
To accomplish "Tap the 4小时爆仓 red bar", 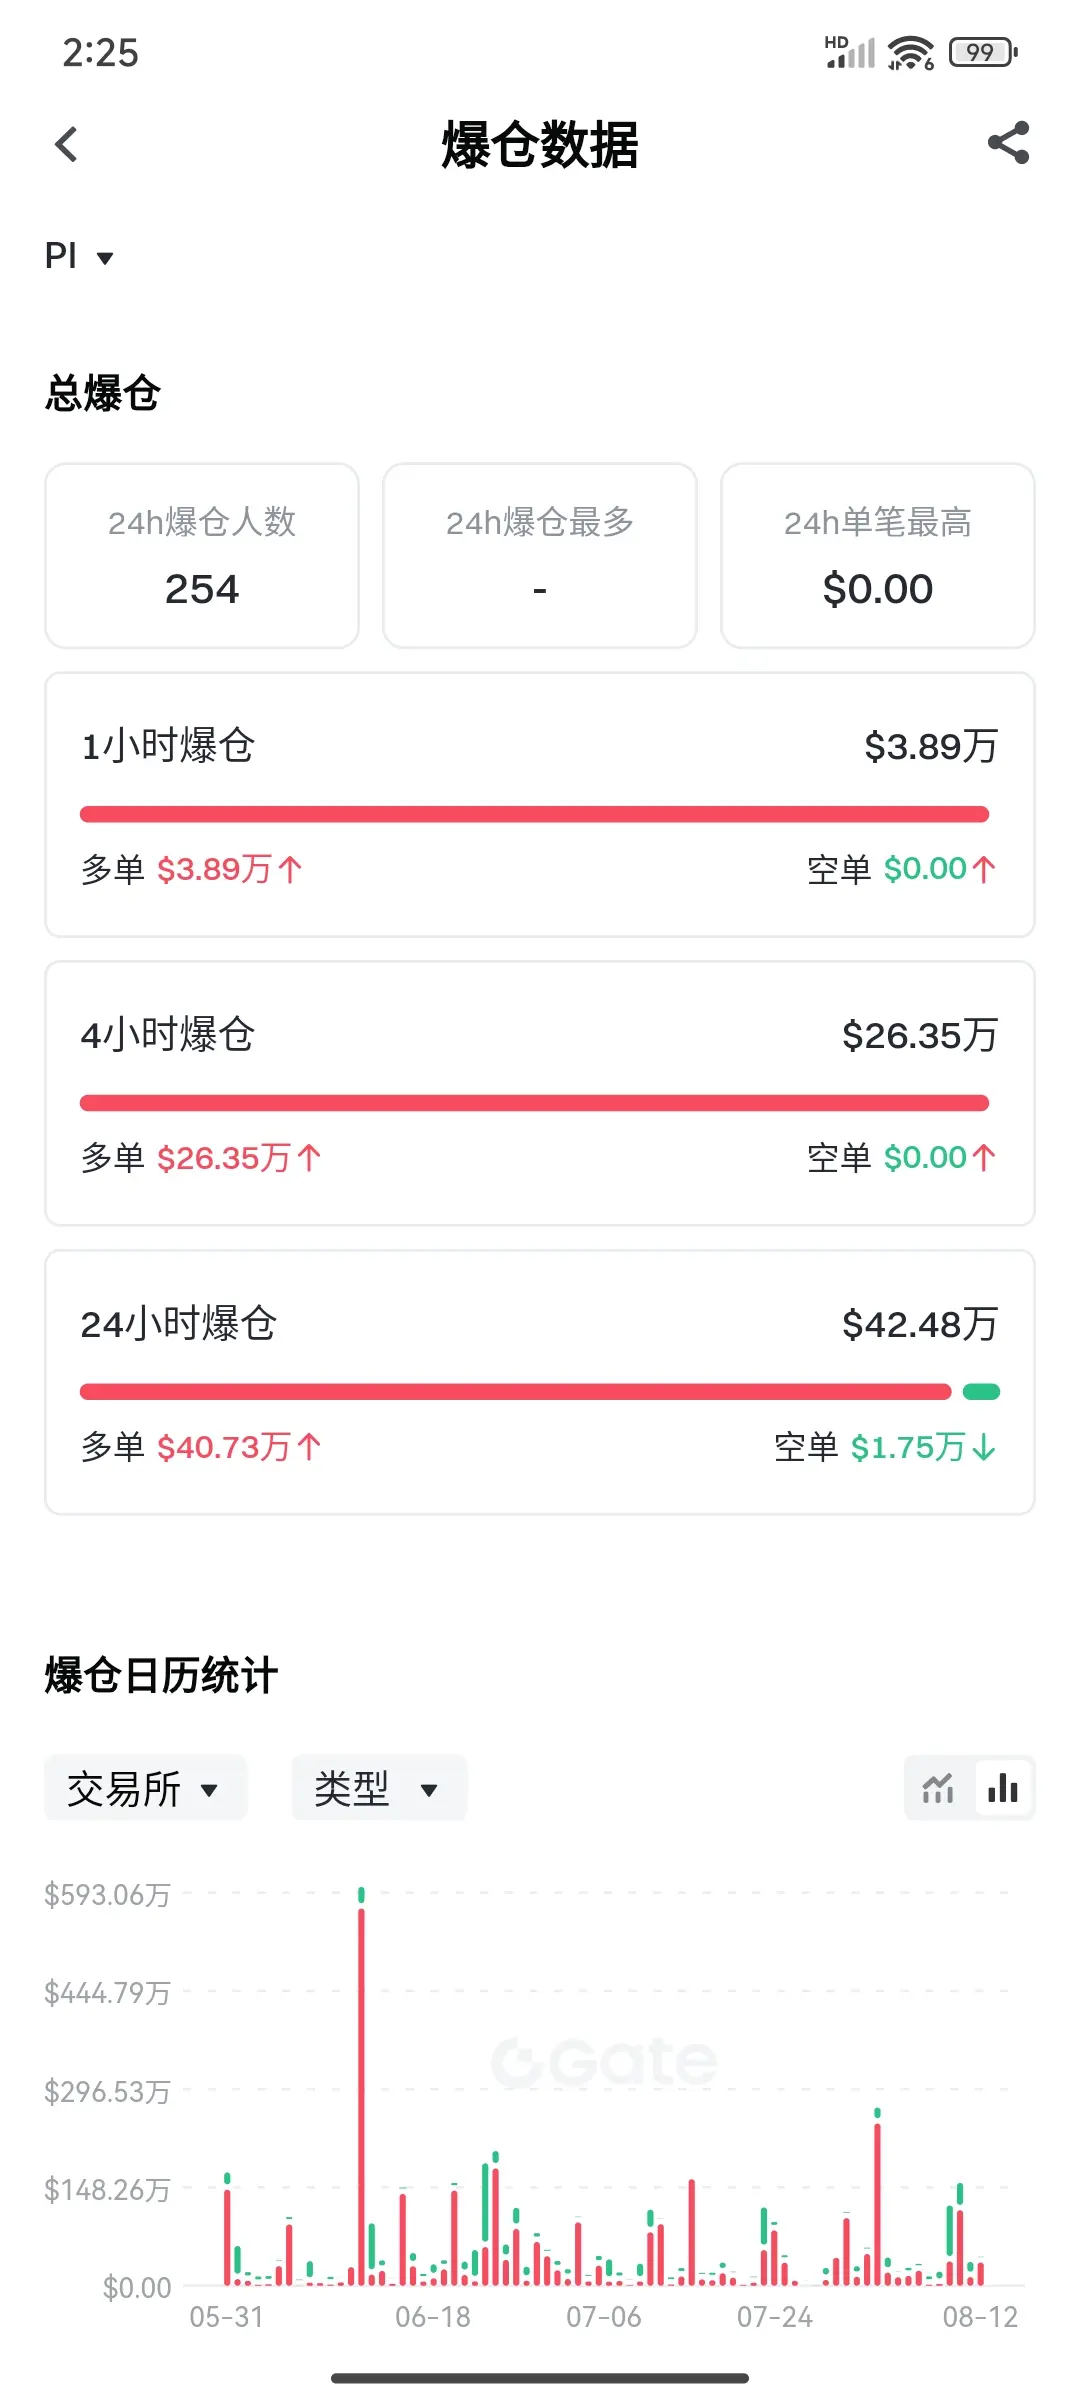I will pyautogui.click(x=534, y=1103).
